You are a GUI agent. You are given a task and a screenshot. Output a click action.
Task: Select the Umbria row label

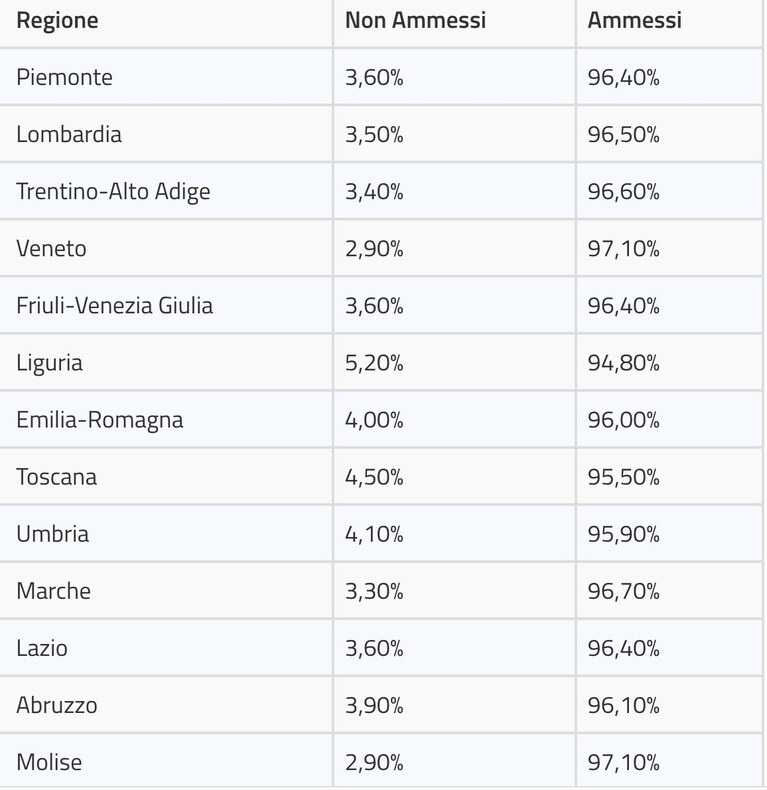click(x=52, y=534)
